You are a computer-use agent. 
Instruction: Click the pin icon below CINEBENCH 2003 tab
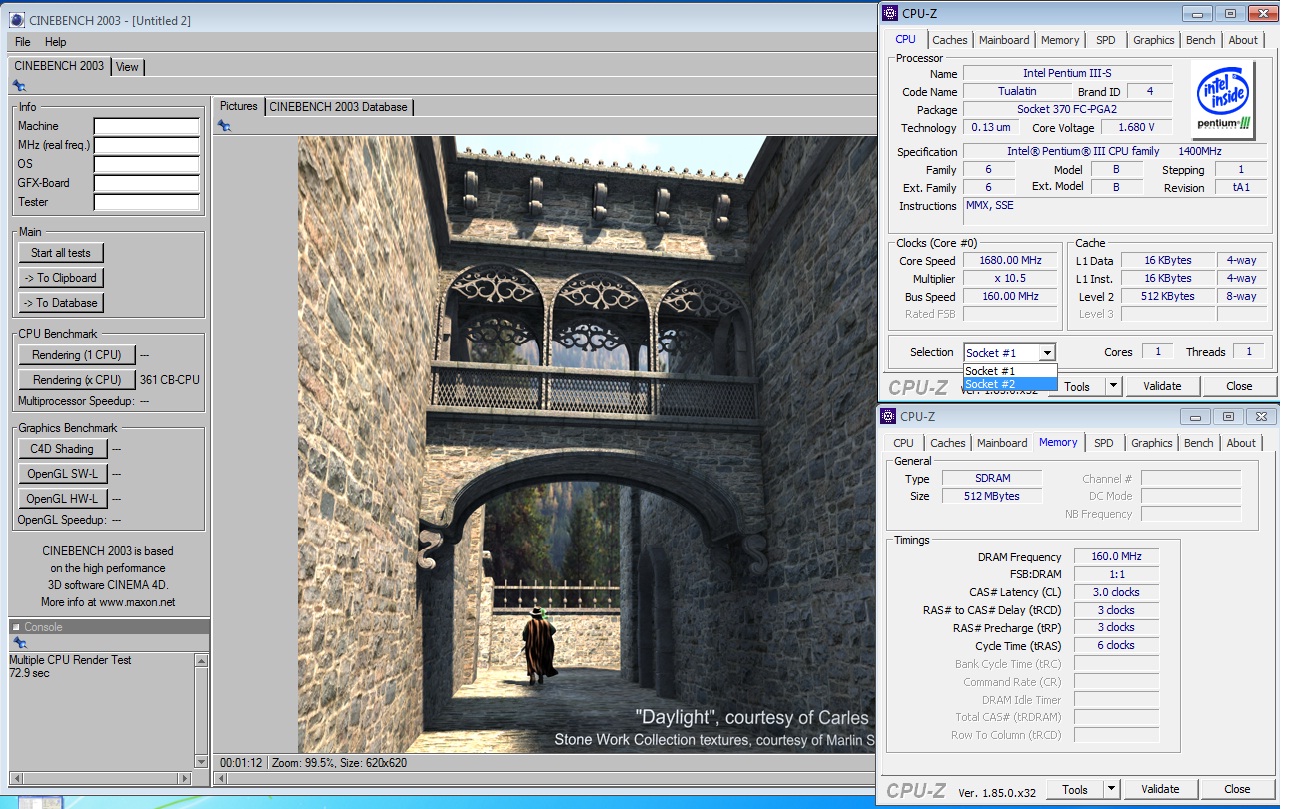point(19,86)
